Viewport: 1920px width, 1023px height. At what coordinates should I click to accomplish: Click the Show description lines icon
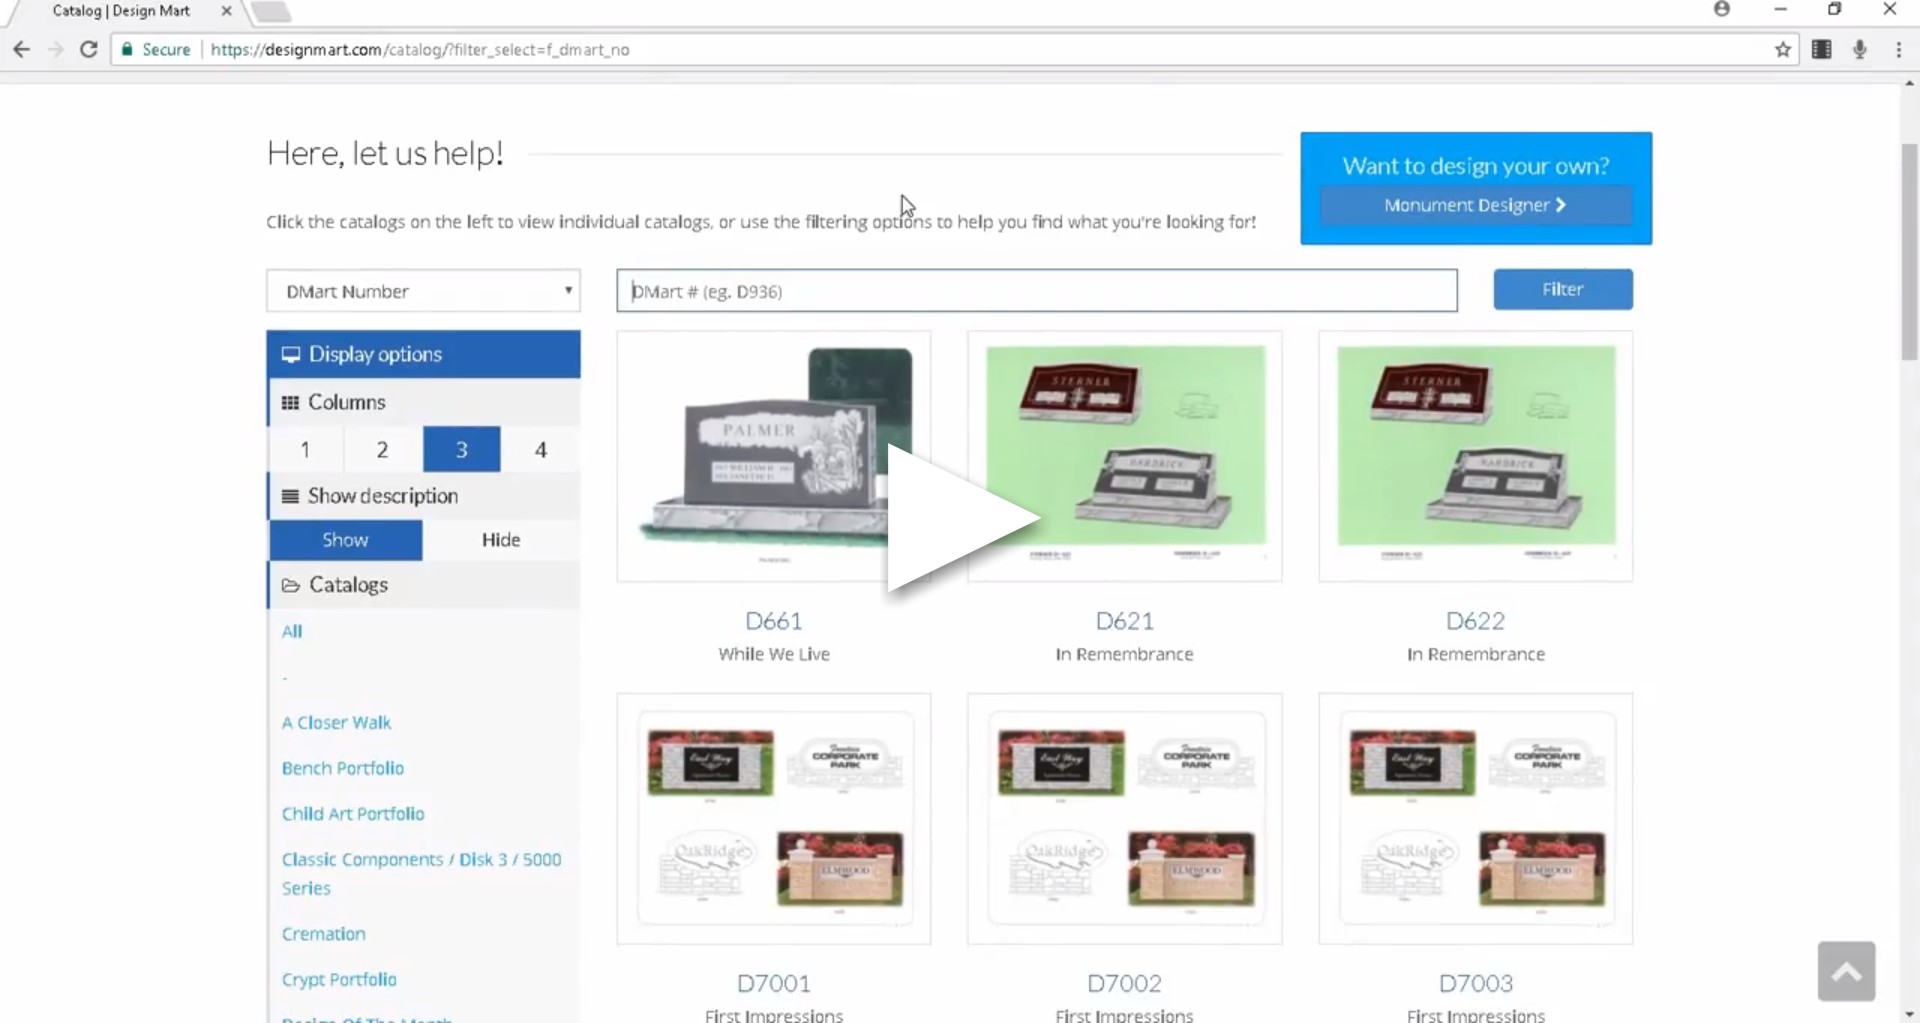click(290, 496)
